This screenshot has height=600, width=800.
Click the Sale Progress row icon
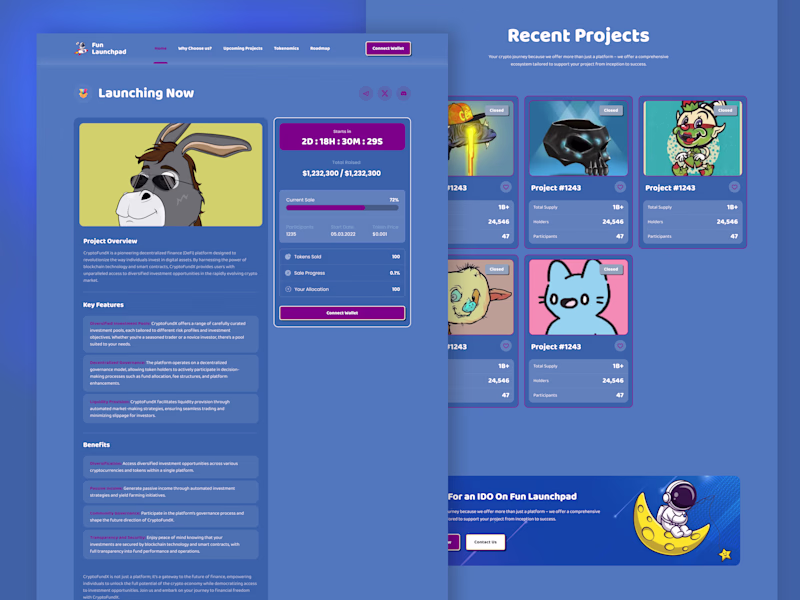pyautogui.click(x=288, y=273)
